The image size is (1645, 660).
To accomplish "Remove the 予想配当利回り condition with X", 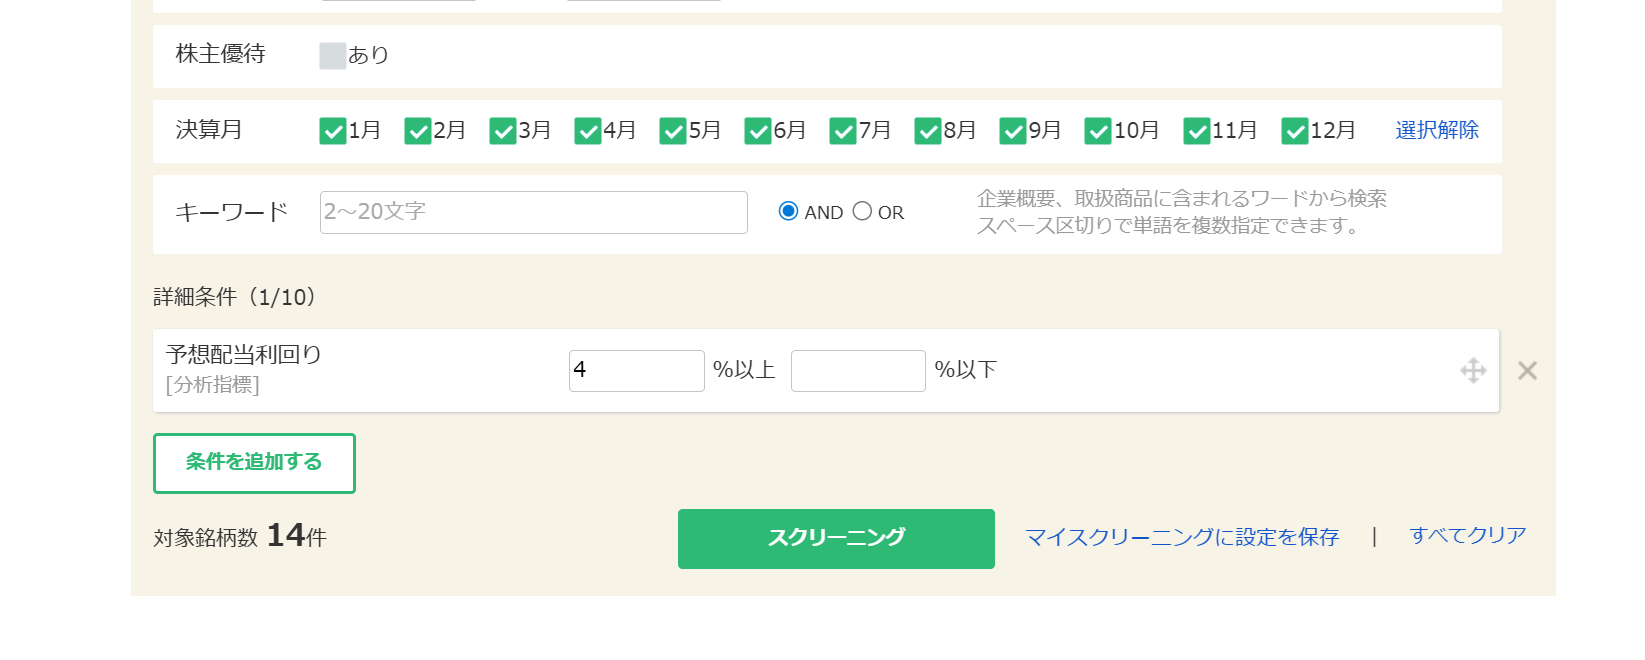I will pyautogui.click(x=1527, y=371).
